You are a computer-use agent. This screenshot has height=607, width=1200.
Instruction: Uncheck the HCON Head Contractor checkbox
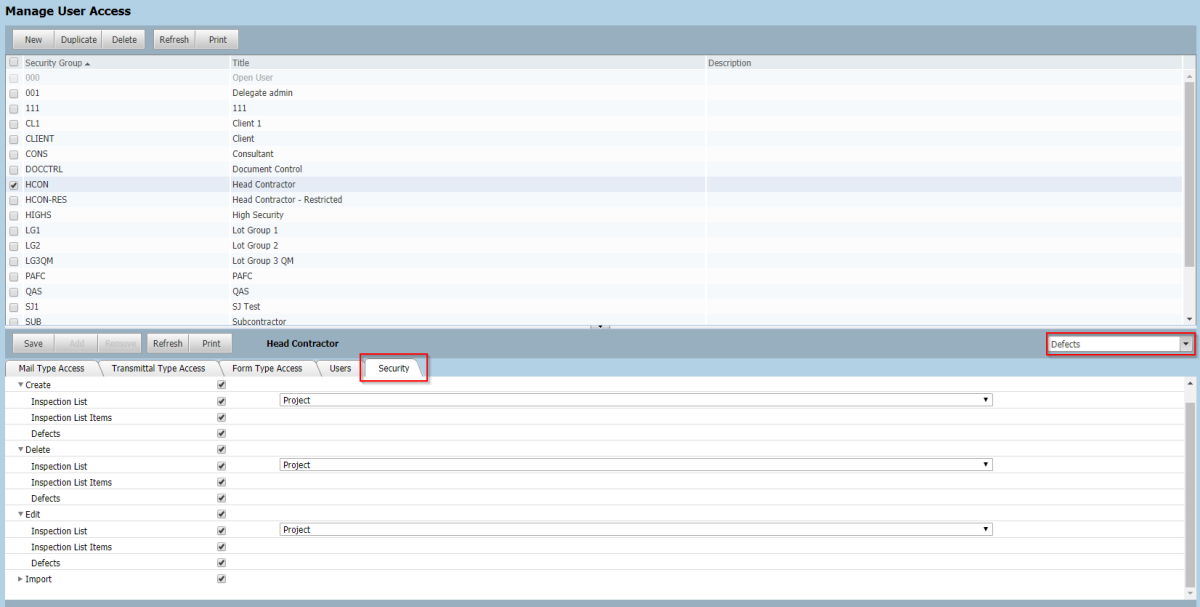point(14,185)
